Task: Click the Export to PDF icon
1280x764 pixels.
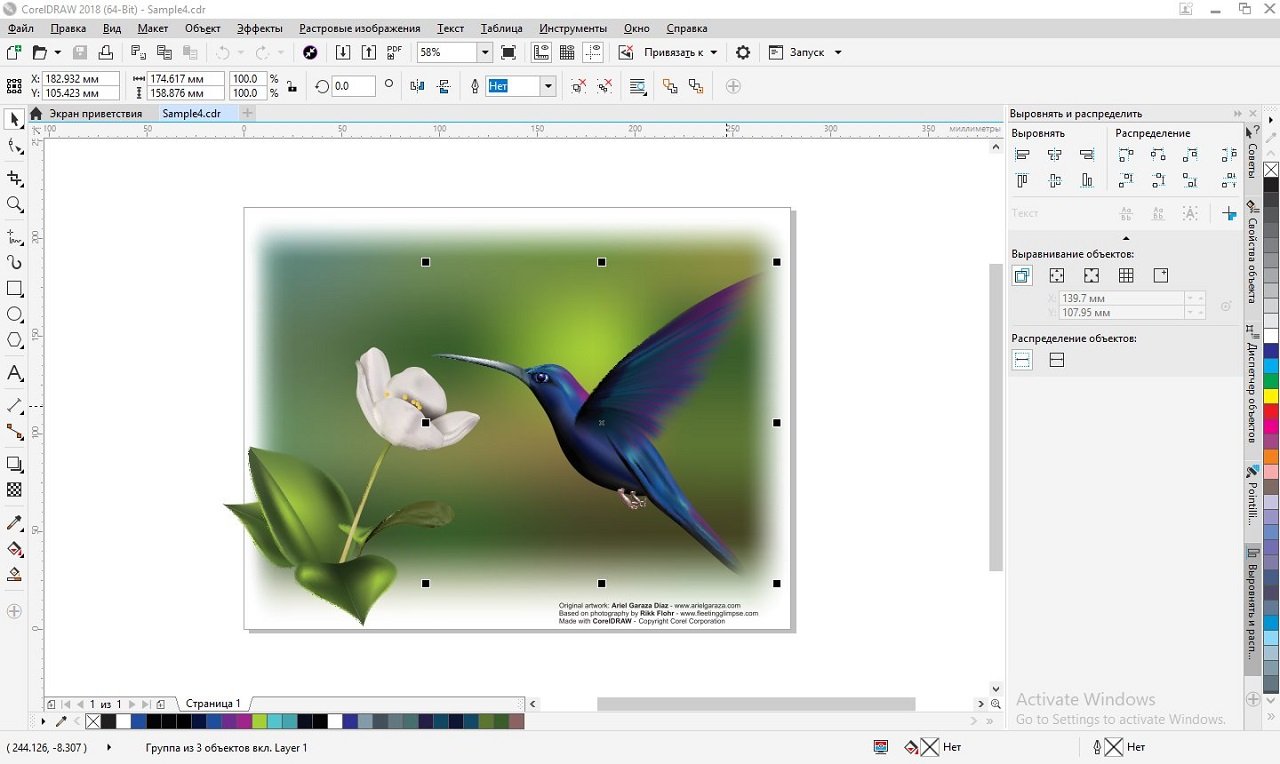Action: coord(395,52)
